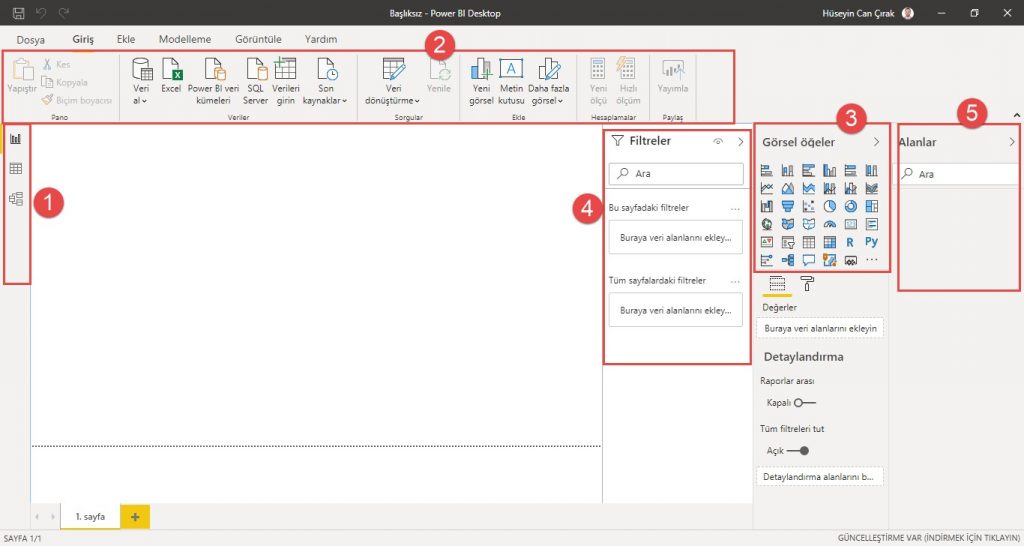Select the slicer visual
Image resolution: width=1024 pixels, height=546 pixels.
pos(788,242)
